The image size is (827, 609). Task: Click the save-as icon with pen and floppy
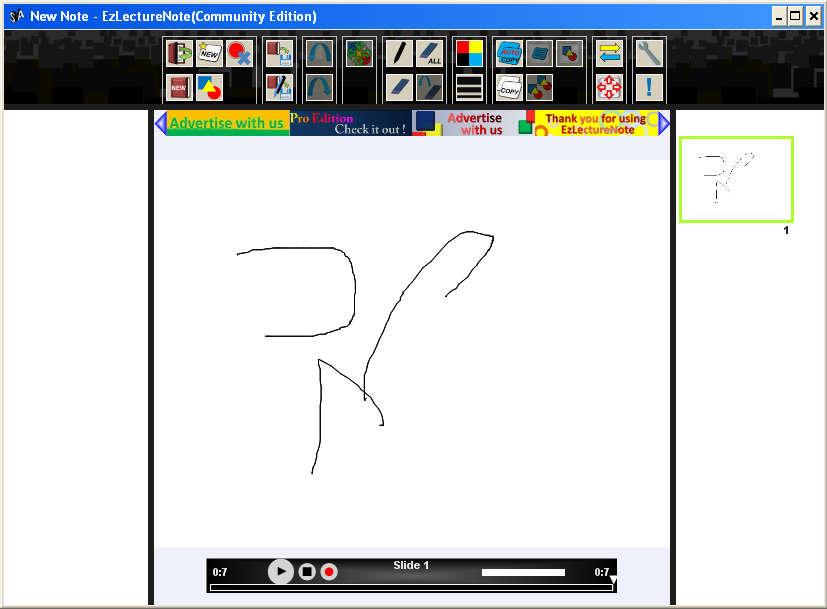coord(280,87)
